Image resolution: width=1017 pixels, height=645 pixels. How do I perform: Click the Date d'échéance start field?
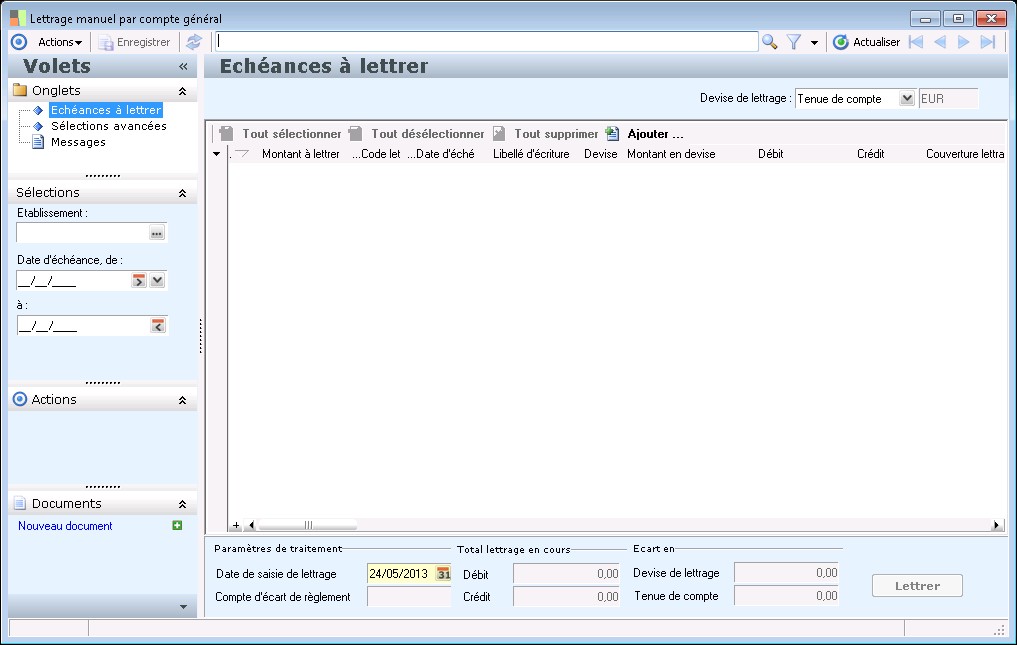point(73,280)
